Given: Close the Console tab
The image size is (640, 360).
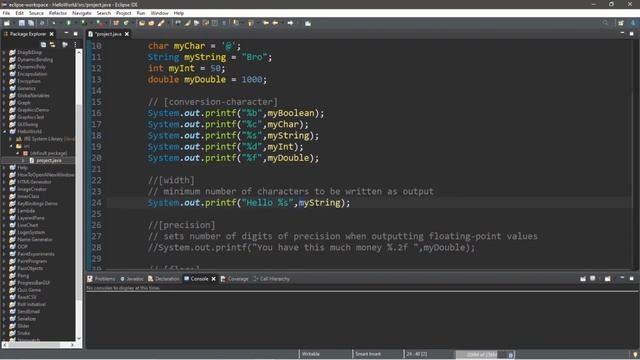Looking at the screenshot, I should click(x=213, y=279).
